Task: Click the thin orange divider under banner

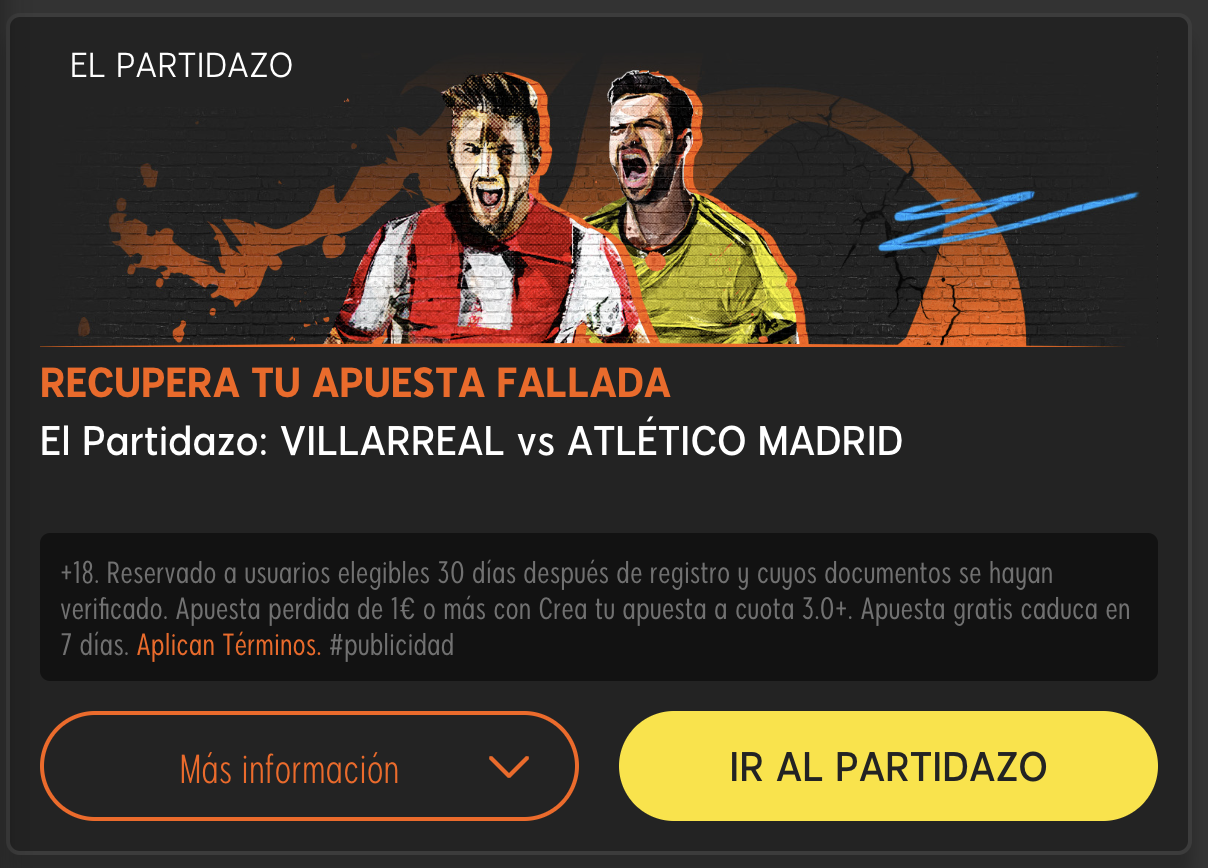Action: [x=584, y=346]
